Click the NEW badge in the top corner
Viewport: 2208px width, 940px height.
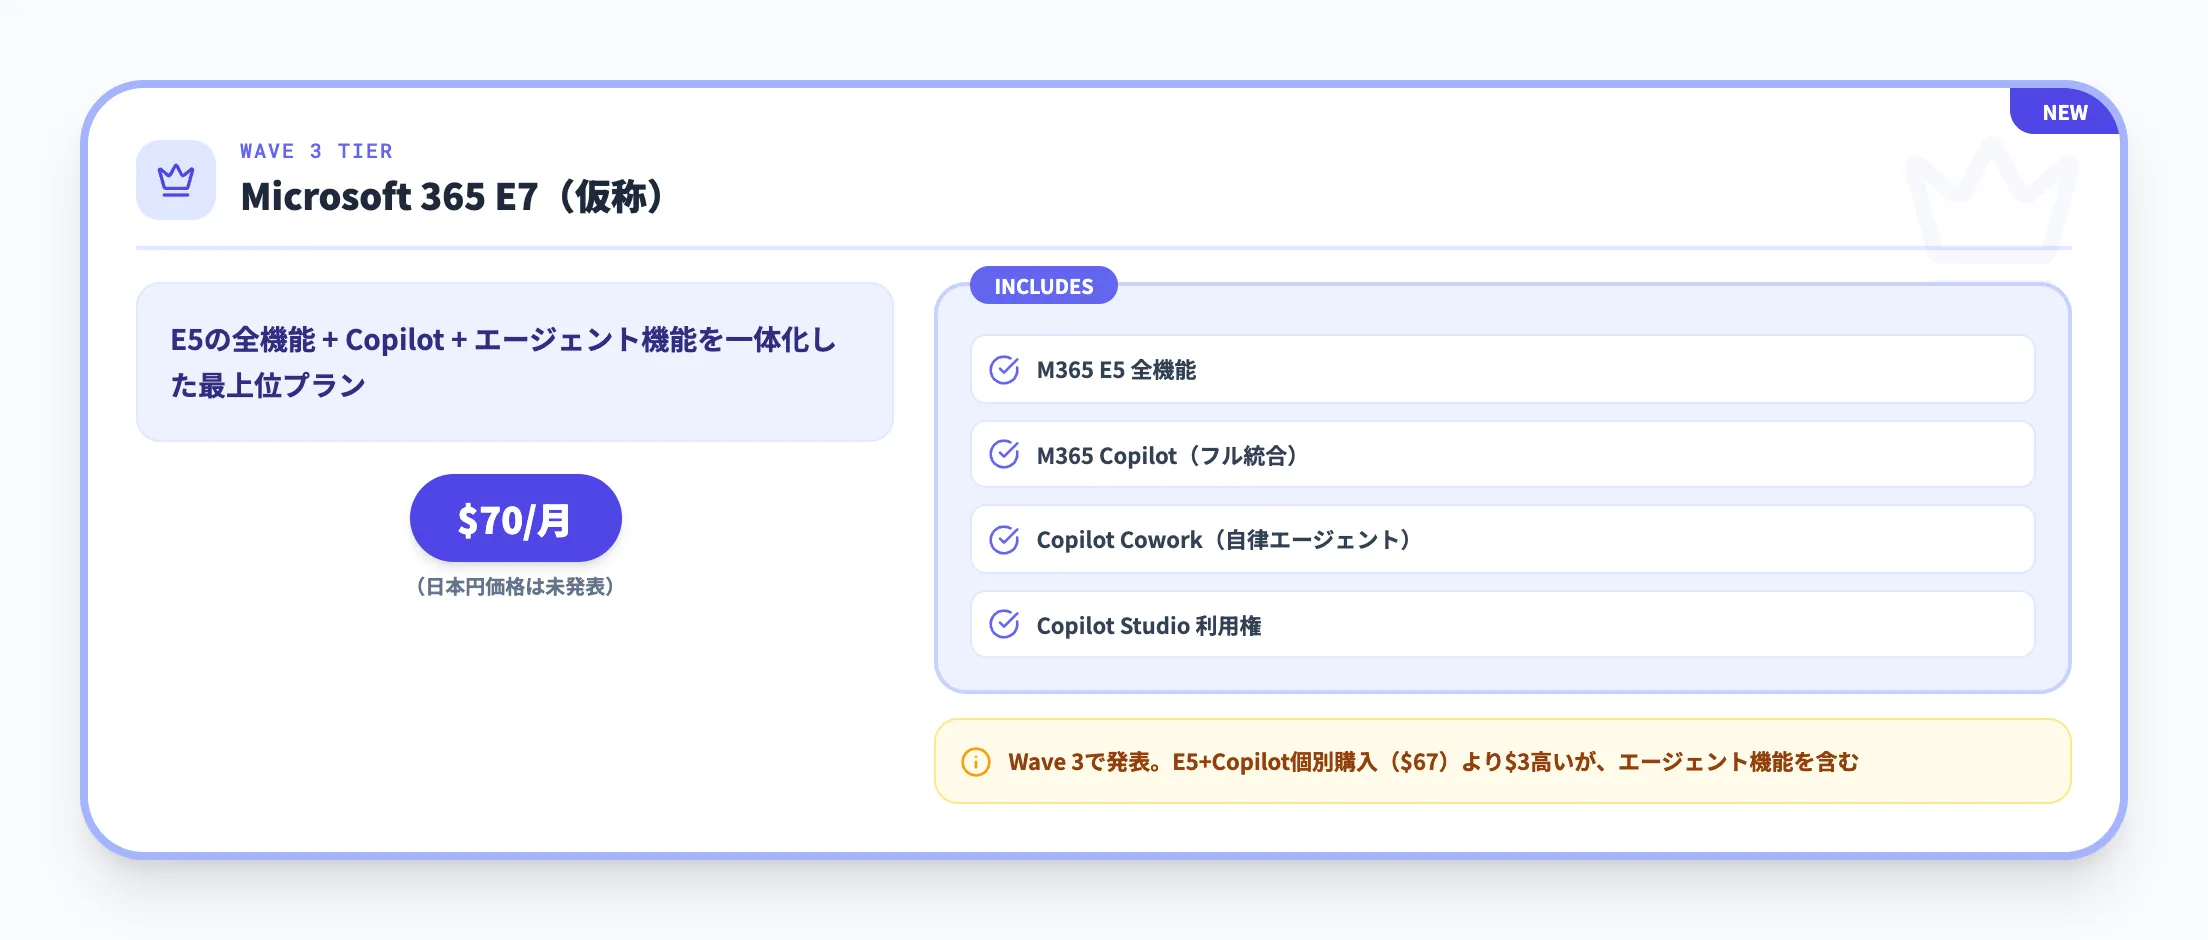click(2063, 112)
